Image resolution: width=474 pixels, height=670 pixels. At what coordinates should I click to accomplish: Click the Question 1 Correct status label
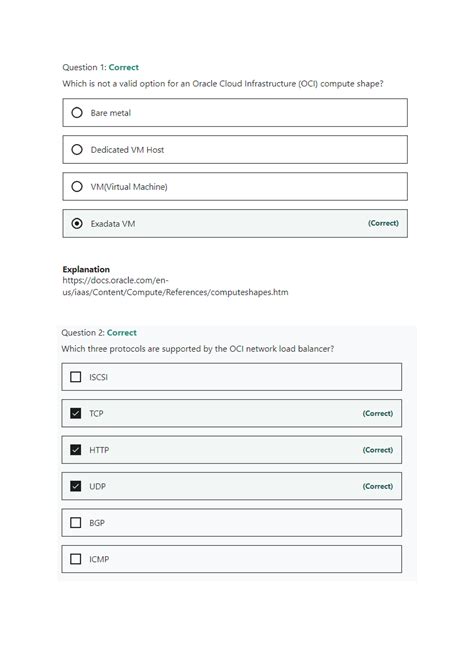tap(124, 67)
